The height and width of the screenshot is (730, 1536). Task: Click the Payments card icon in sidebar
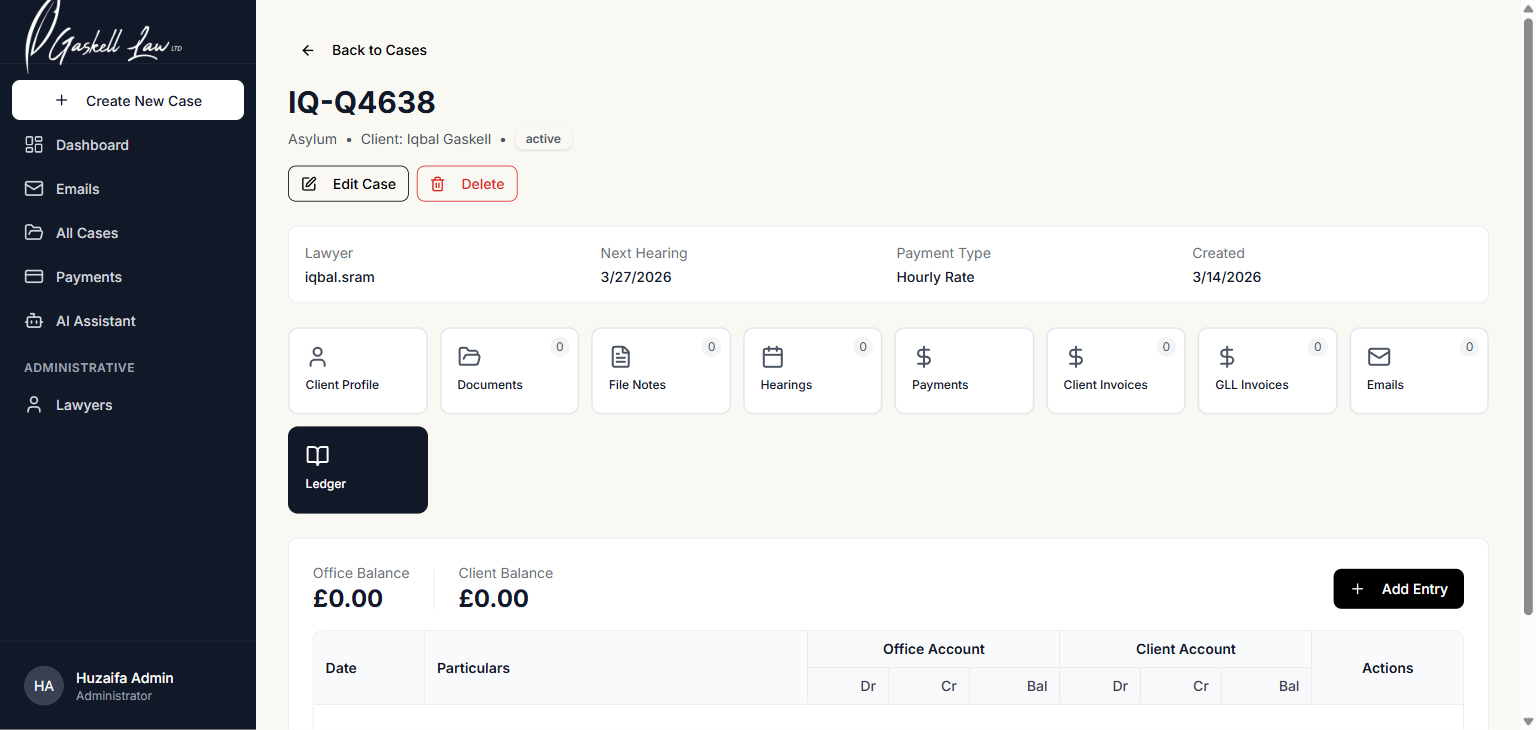coord(34,277)
